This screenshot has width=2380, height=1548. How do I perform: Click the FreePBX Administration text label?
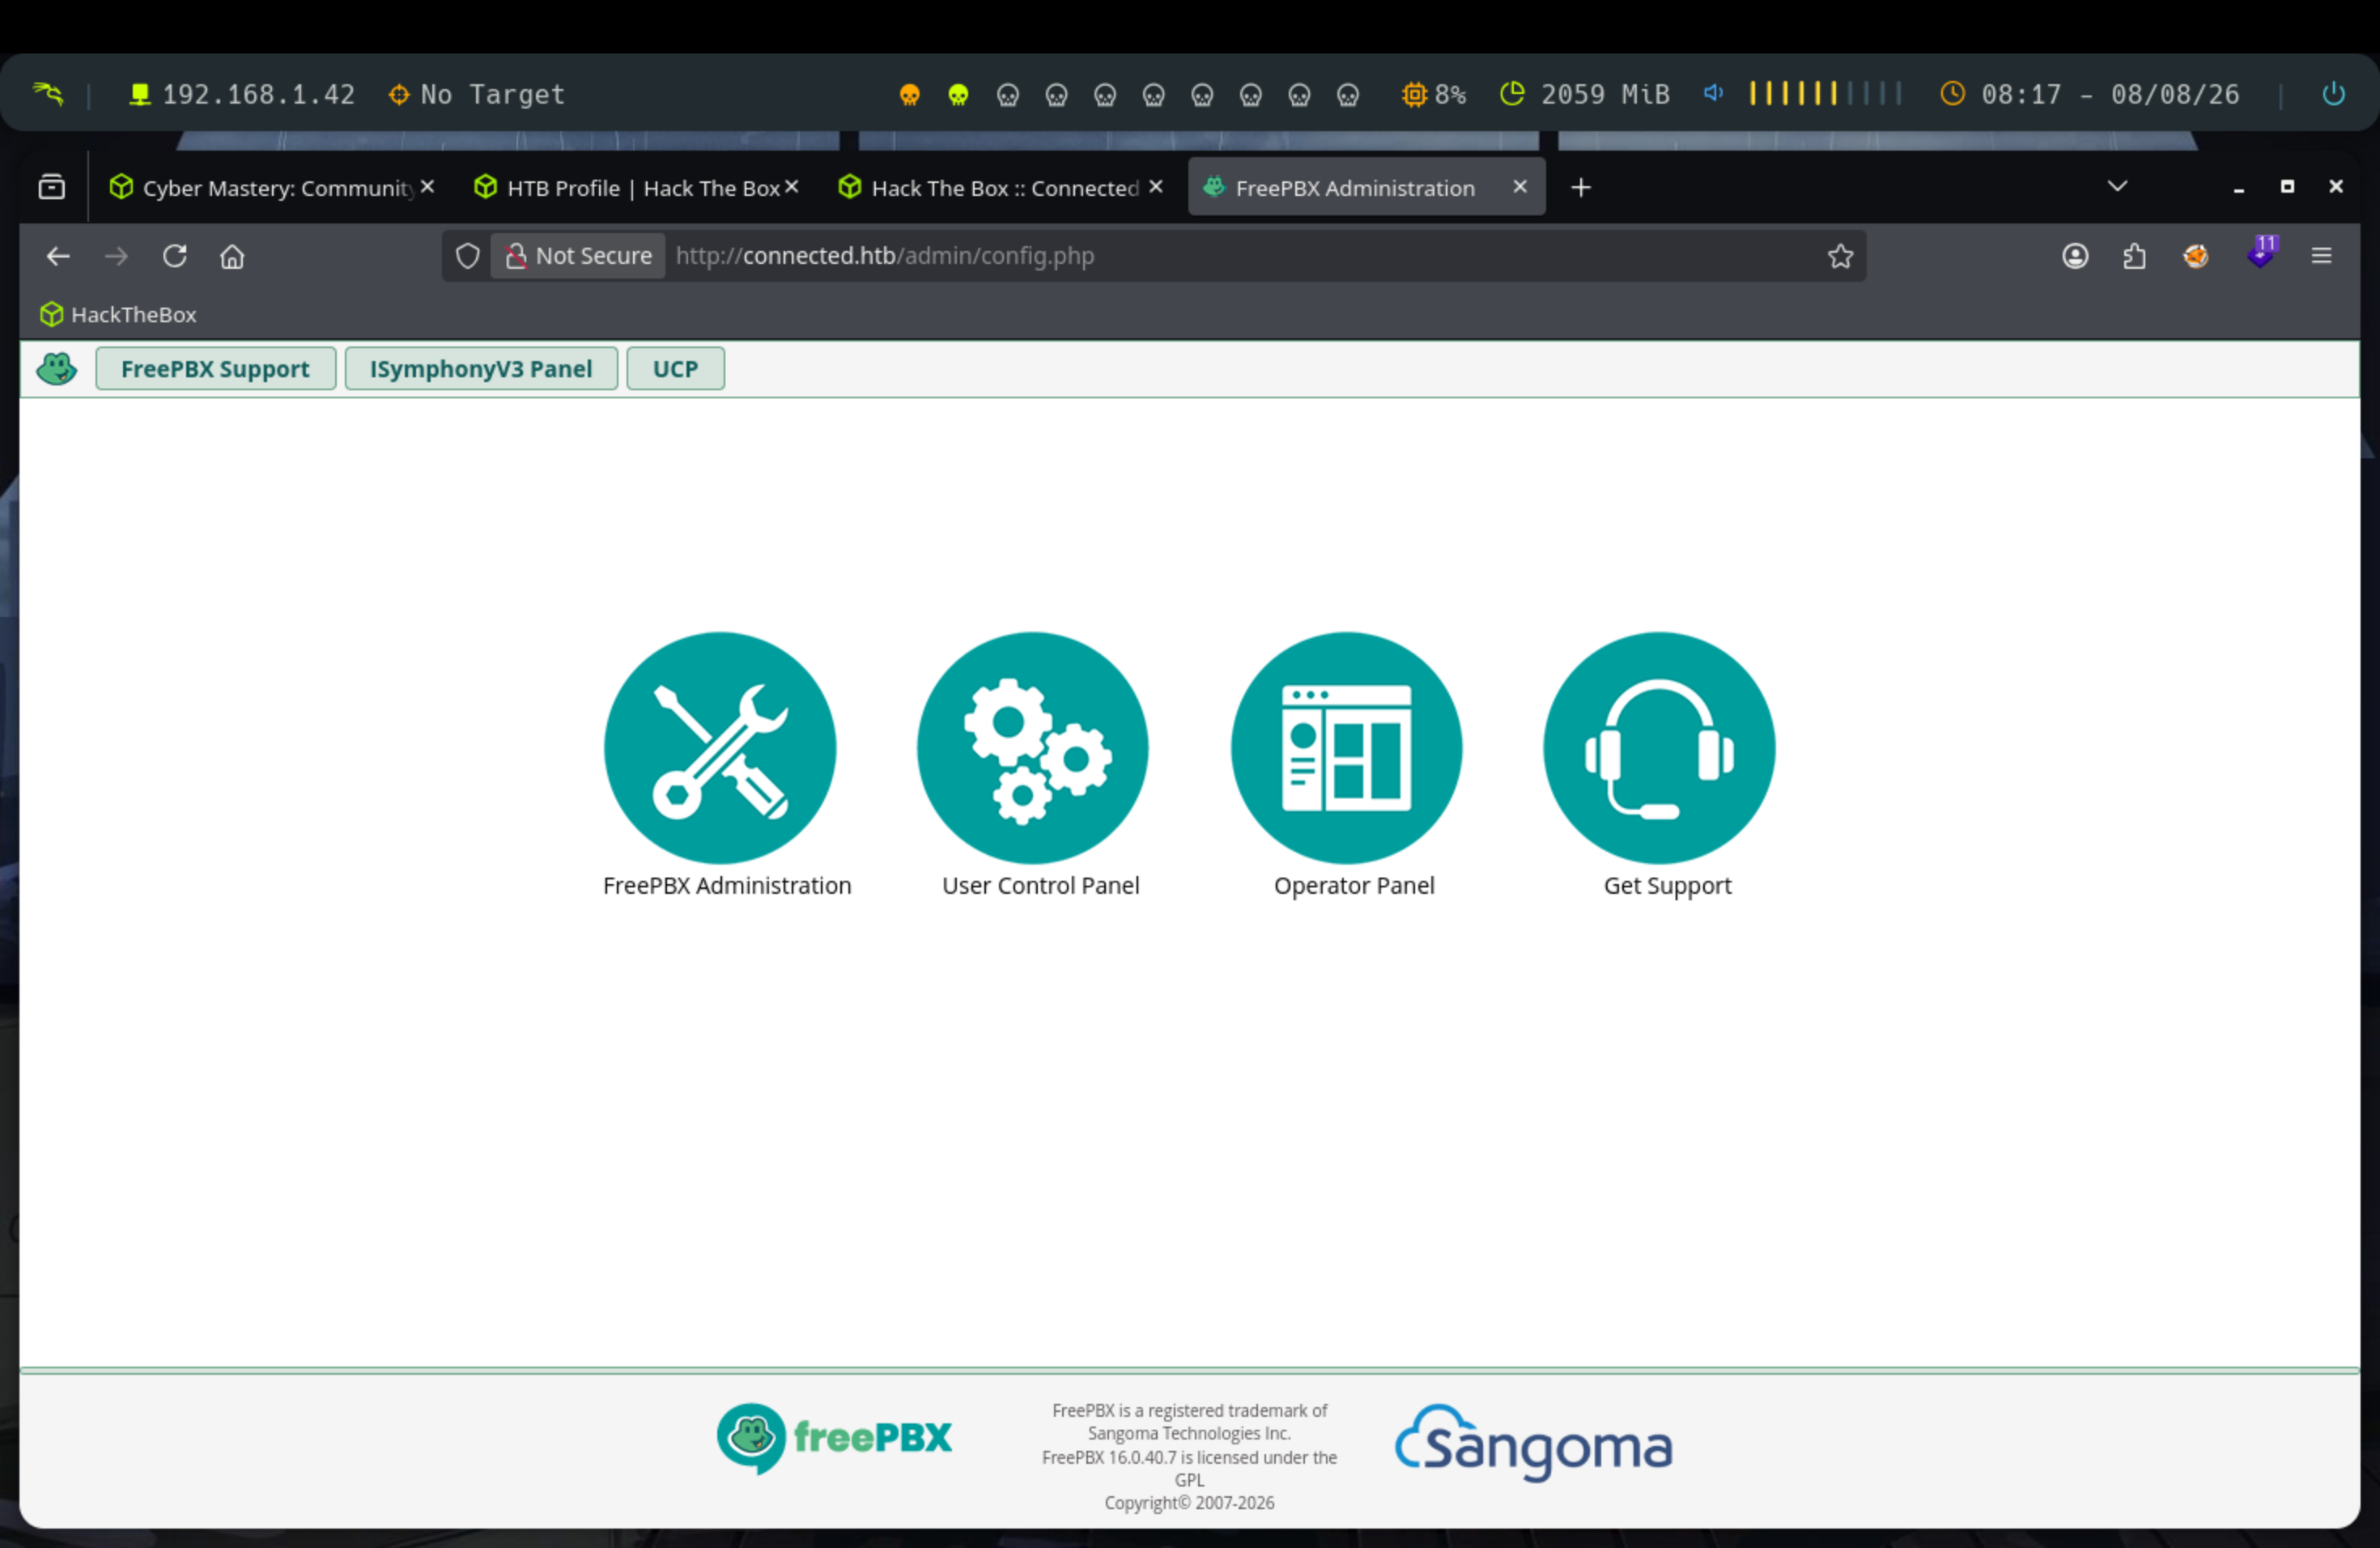pos(727,886)
